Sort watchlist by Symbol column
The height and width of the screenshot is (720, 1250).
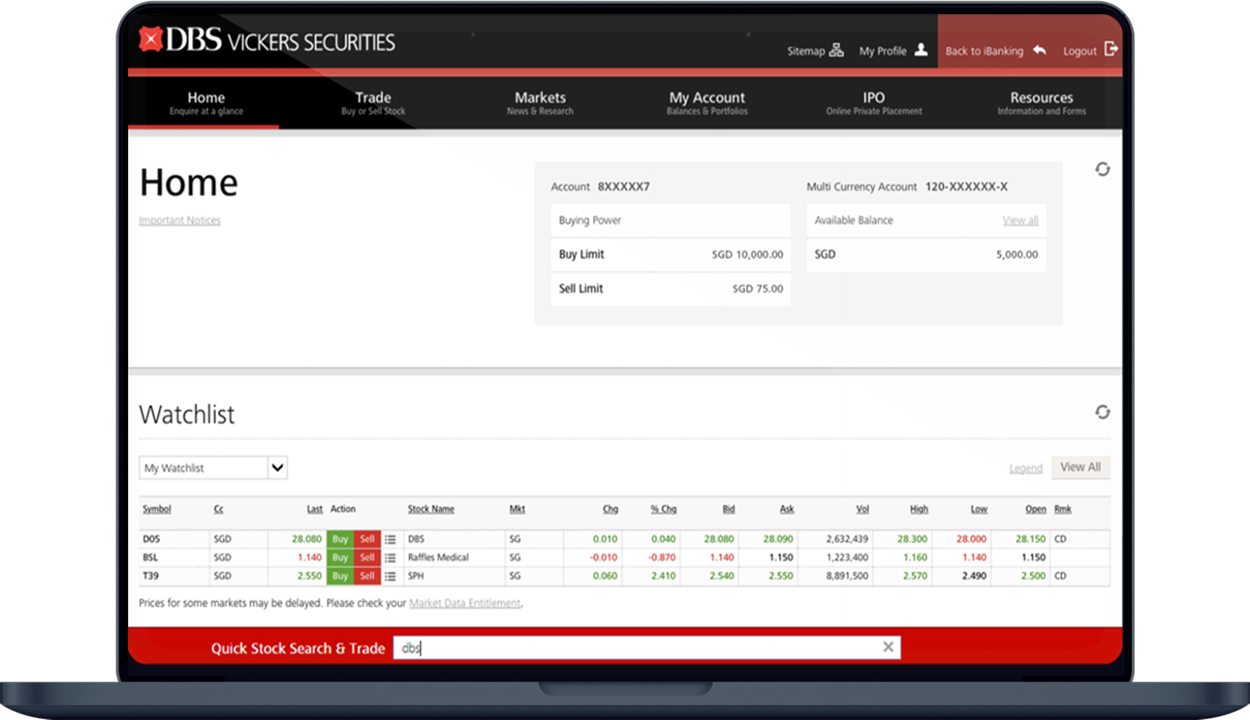(156, 509)
